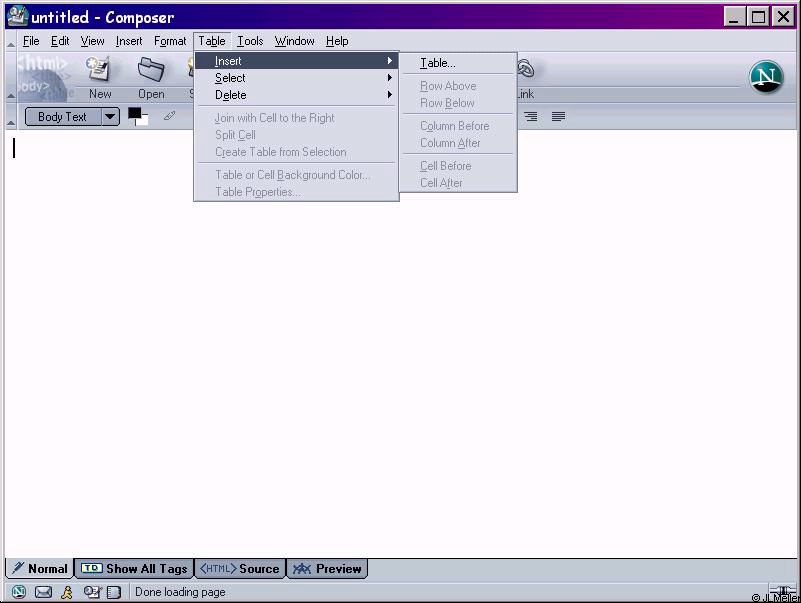Switch to the HTML Source tab
The height and width of the screenshot is (603, 801).
click(x=240, y=569)
